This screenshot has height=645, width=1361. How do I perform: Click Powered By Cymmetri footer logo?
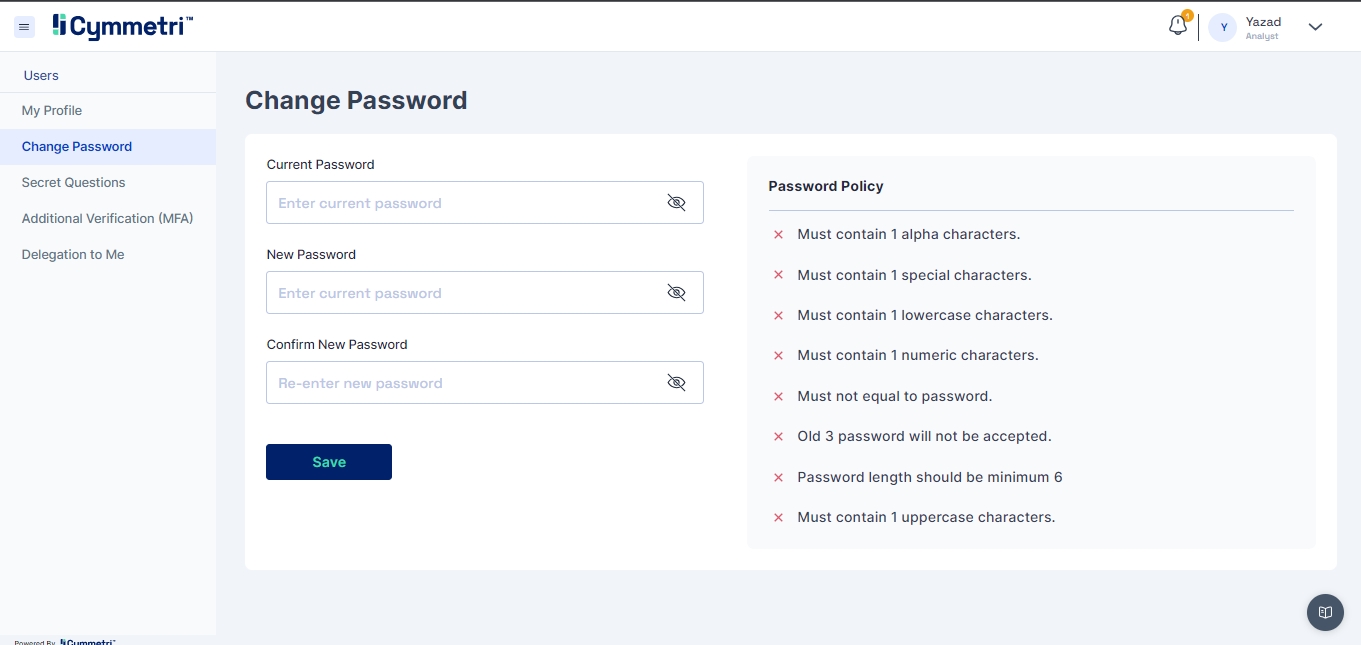(x=87, y=642)
